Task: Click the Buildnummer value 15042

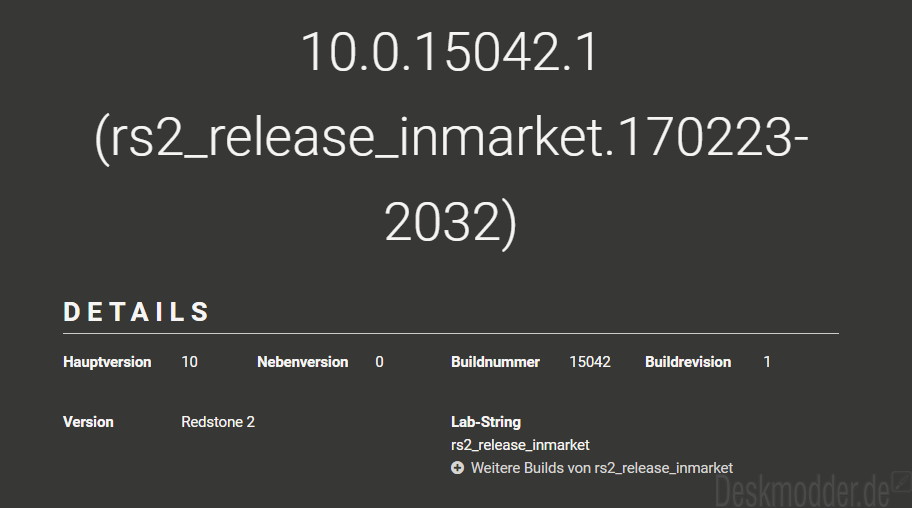Action: 590,362
